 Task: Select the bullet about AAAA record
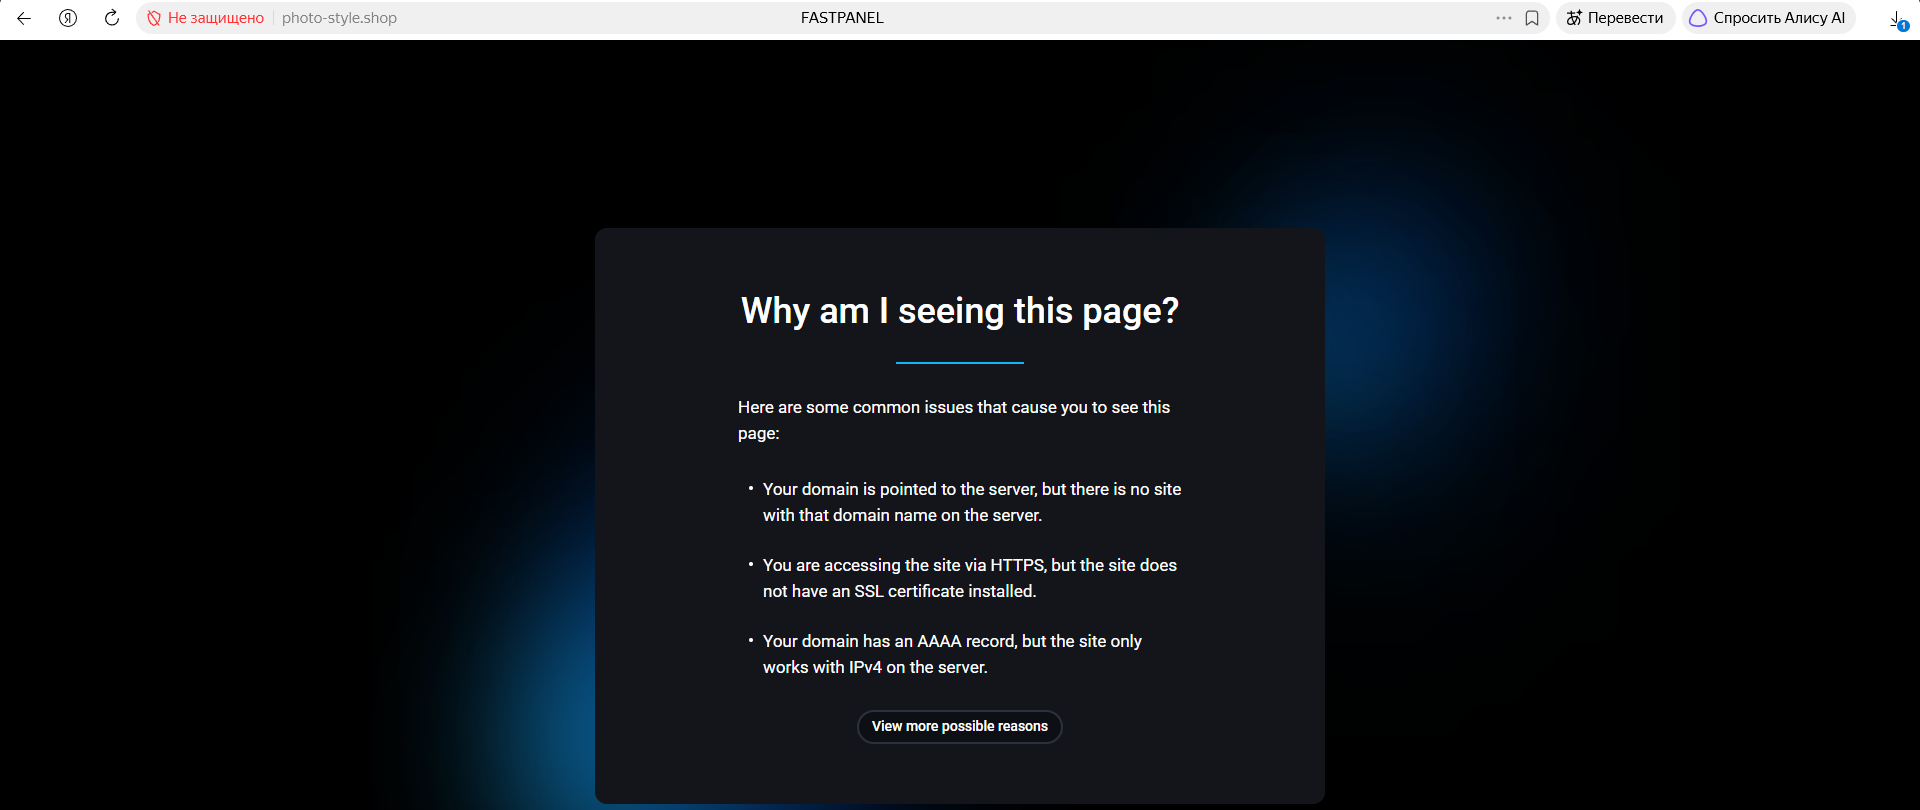pos(952,654)
